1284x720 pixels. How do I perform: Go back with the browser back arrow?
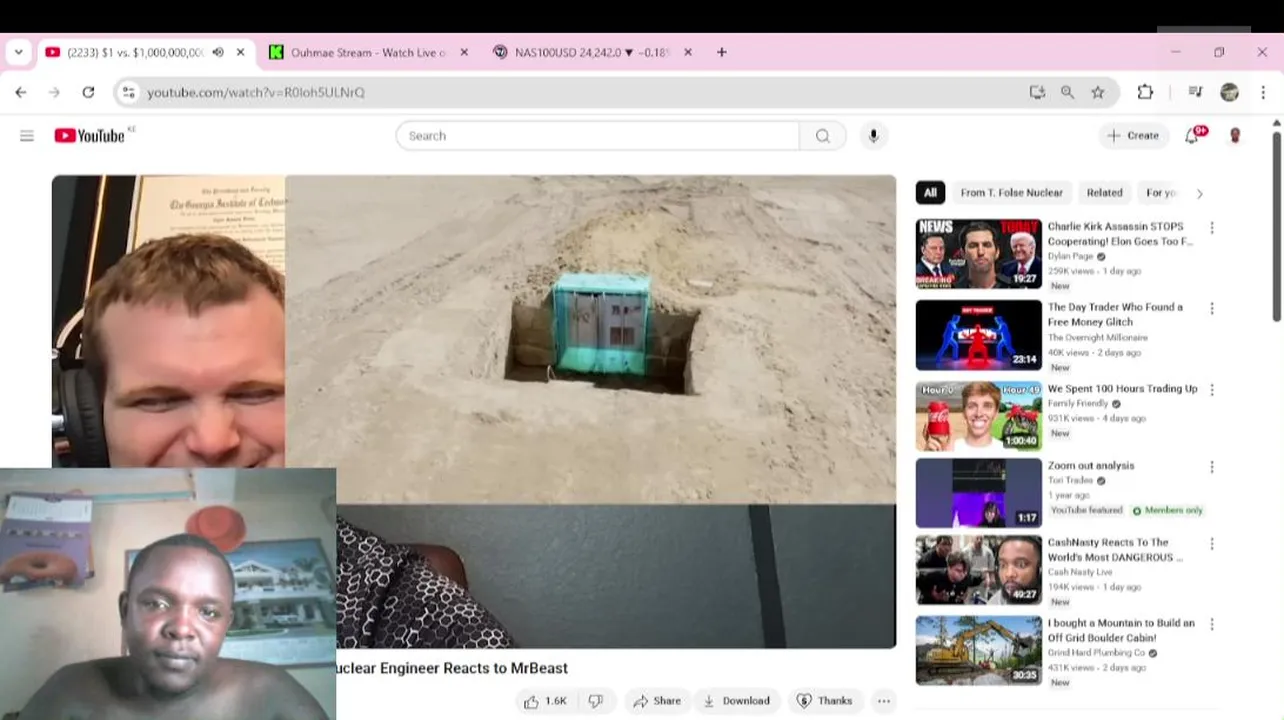coord(21,92)
